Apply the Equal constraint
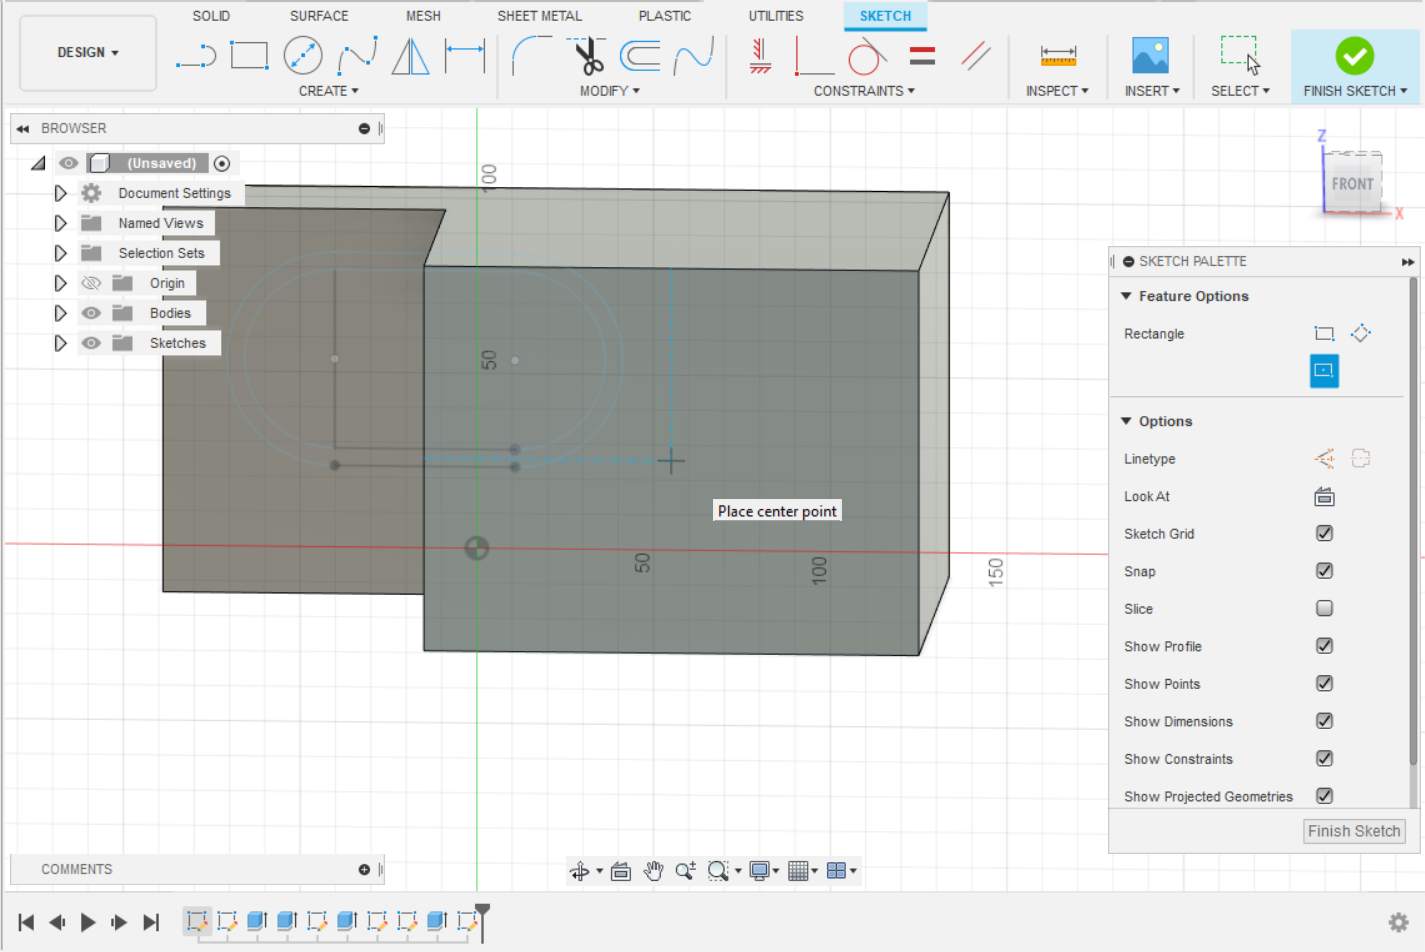Viewport: 1425px width, 952px height. coord(922,56)
